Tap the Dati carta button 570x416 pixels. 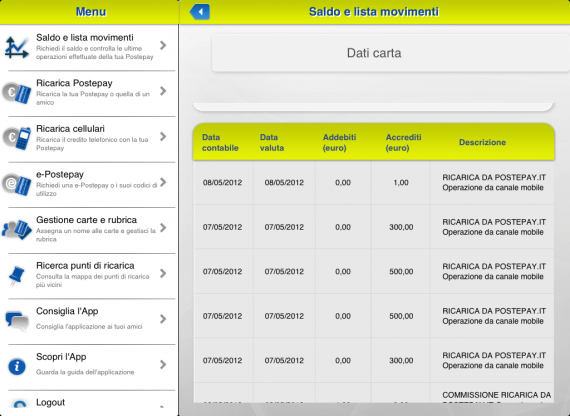point(391,53)
